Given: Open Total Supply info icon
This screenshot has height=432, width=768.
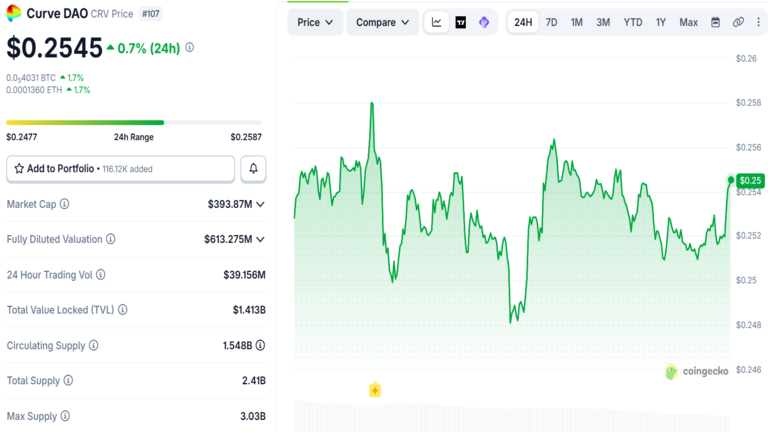Looking at the screenshot, I should 68,381.
